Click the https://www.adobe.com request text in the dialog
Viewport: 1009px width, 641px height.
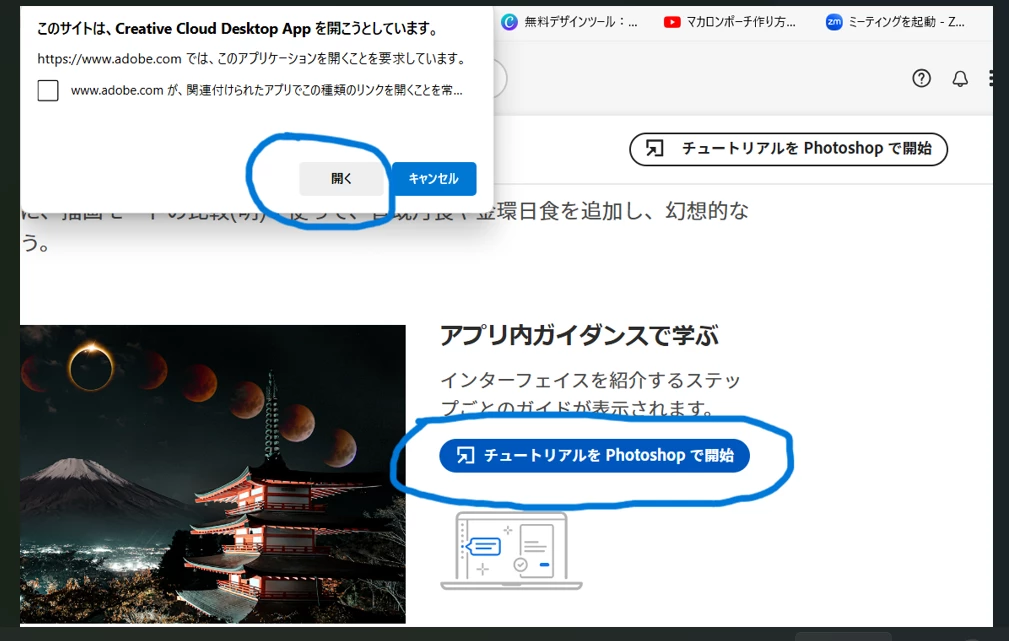(252, 59)
